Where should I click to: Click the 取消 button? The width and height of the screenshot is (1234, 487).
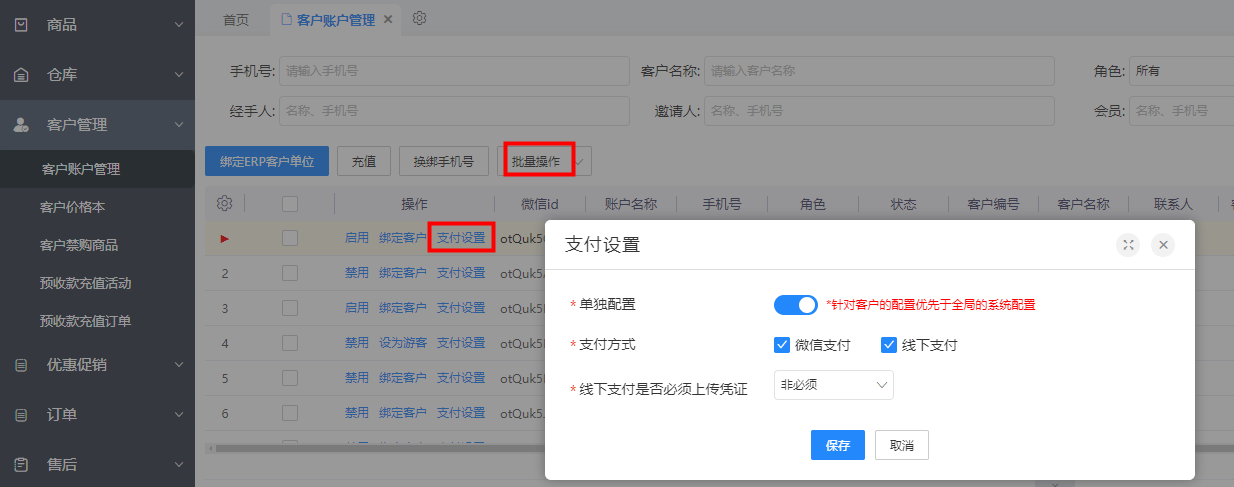(902, 446)
